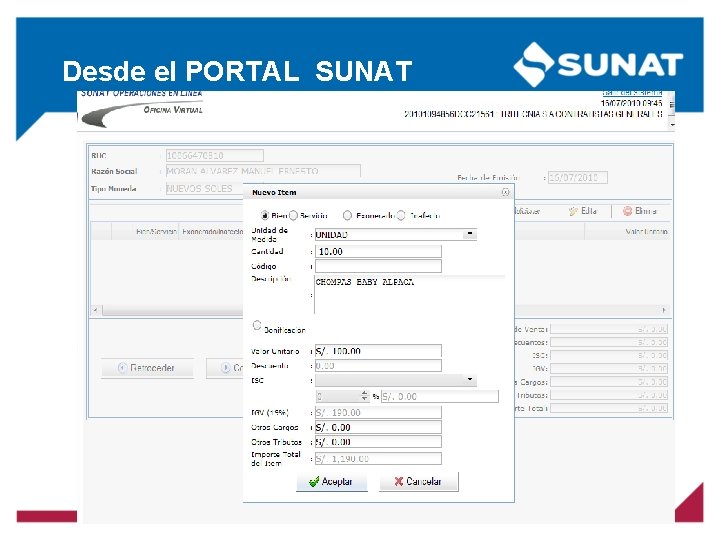
Task: Click the ISC amount field S/. 0.00
Action: [440, 396]
